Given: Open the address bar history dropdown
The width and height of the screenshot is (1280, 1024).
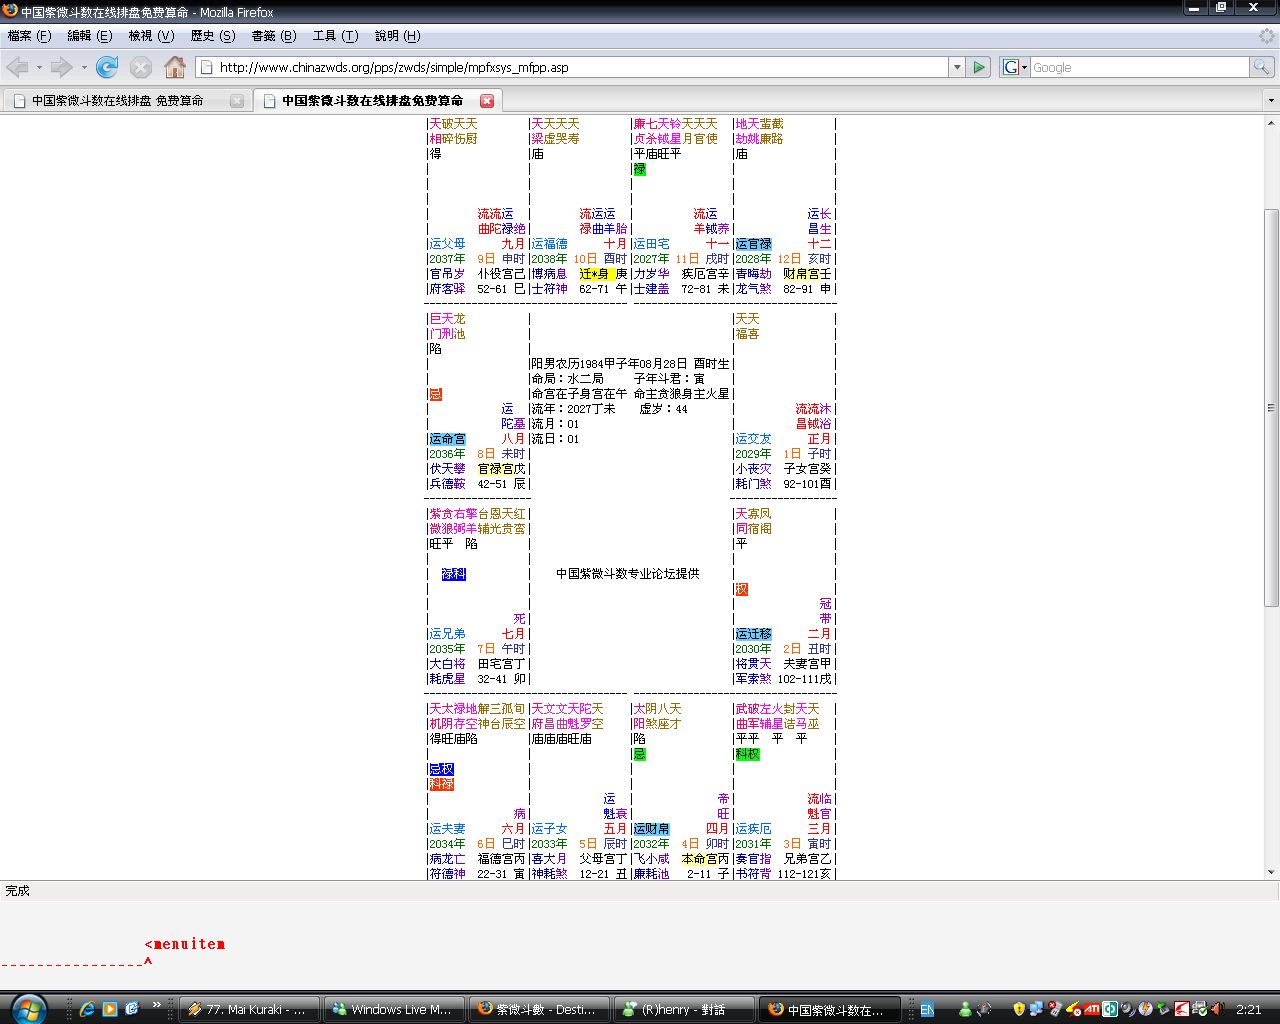Looking at the screenshot, I should [x=957, y=67].
